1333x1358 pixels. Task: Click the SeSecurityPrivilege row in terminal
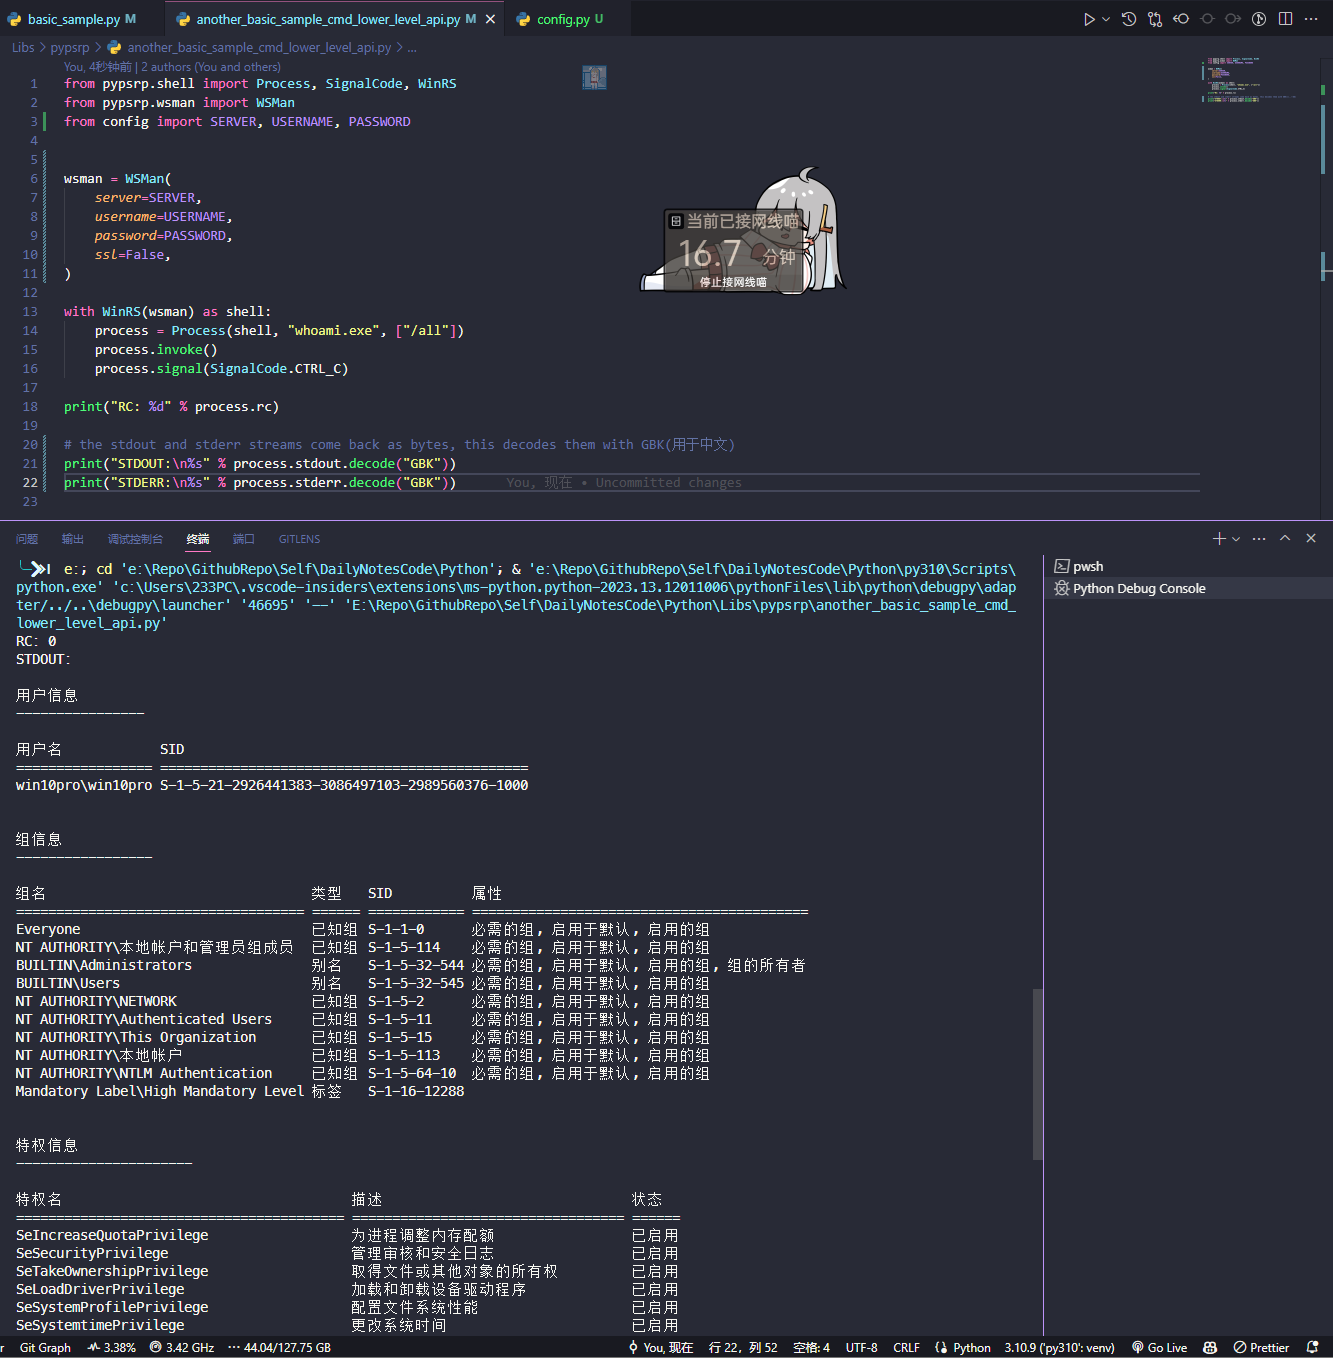click(347, 1253)
